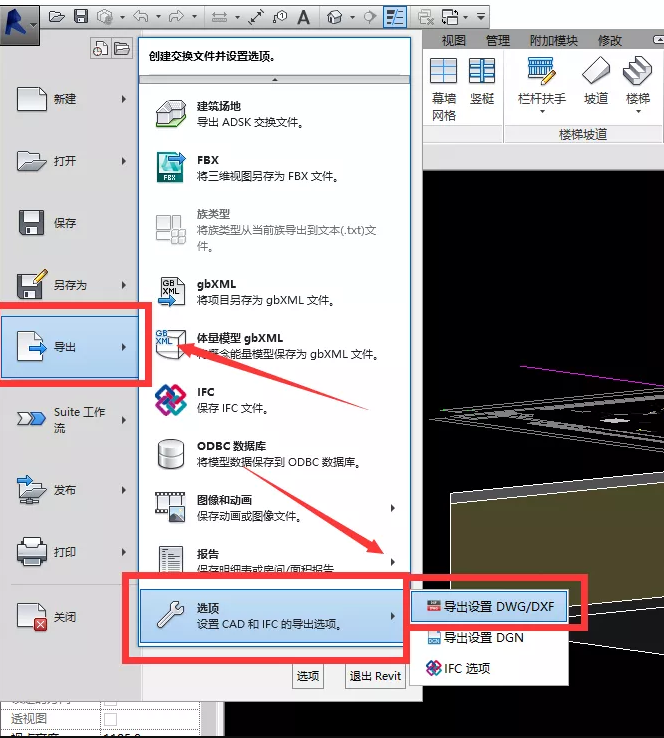
Task: Choose IFC export option
Action: pyautogui.click(x=274, y=400)
